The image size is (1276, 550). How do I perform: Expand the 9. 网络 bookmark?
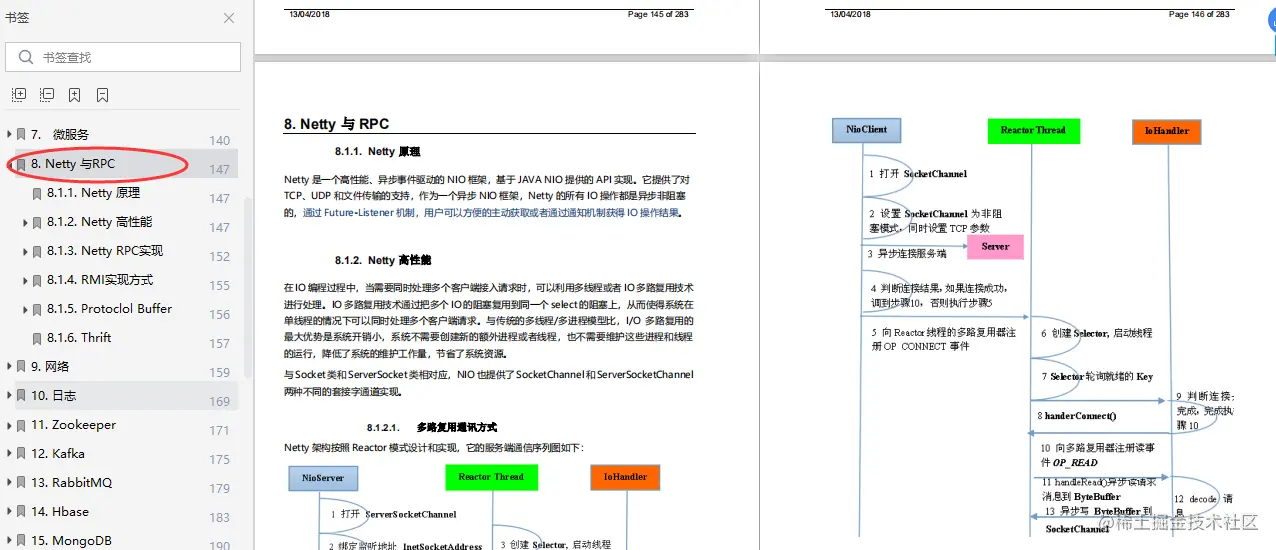[9, 367]
